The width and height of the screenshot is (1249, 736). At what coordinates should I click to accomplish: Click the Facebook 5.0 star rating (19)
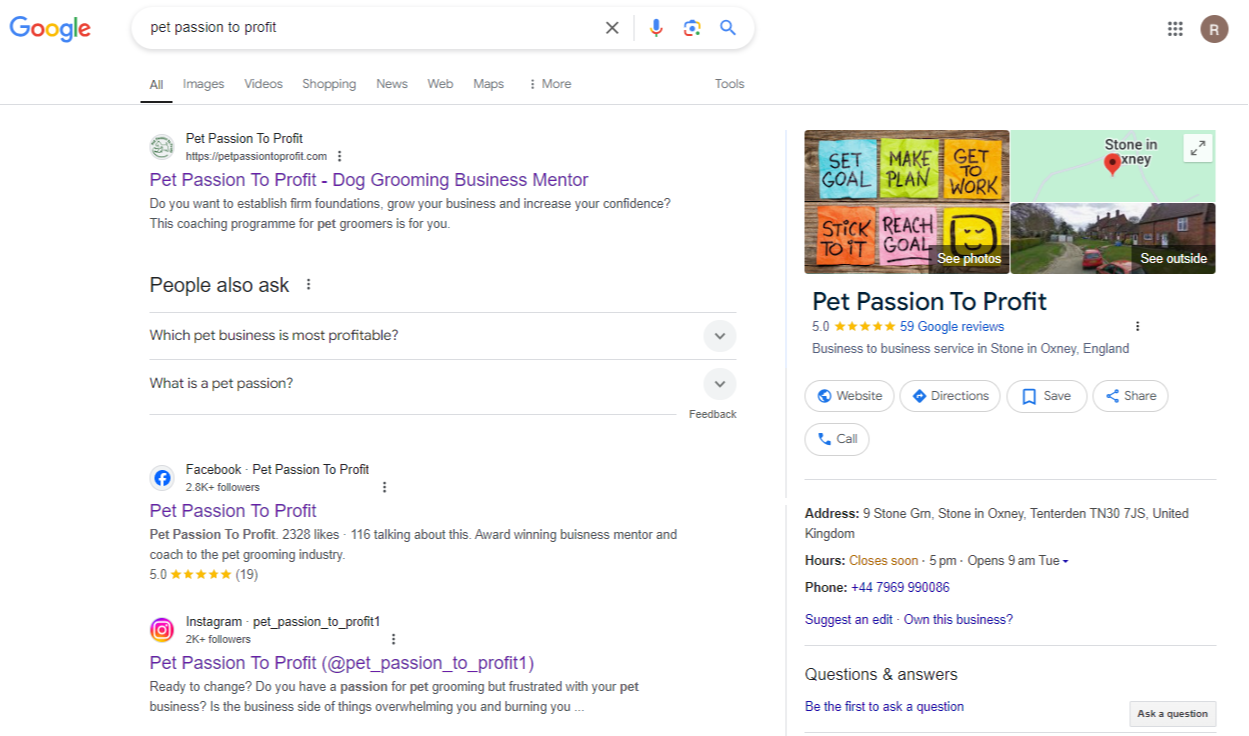[x=204, y=575]
